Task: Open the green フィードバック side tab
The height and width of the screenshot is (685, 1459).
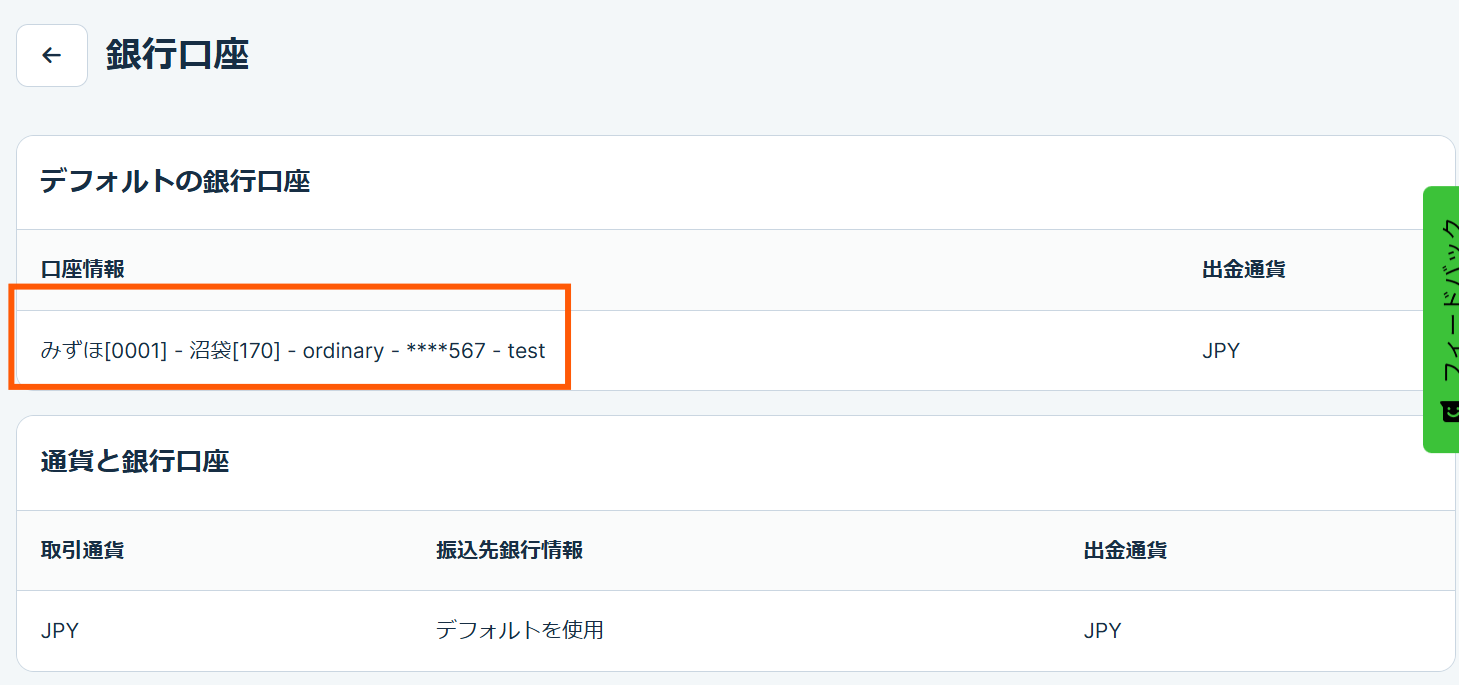Action: 1441,300
